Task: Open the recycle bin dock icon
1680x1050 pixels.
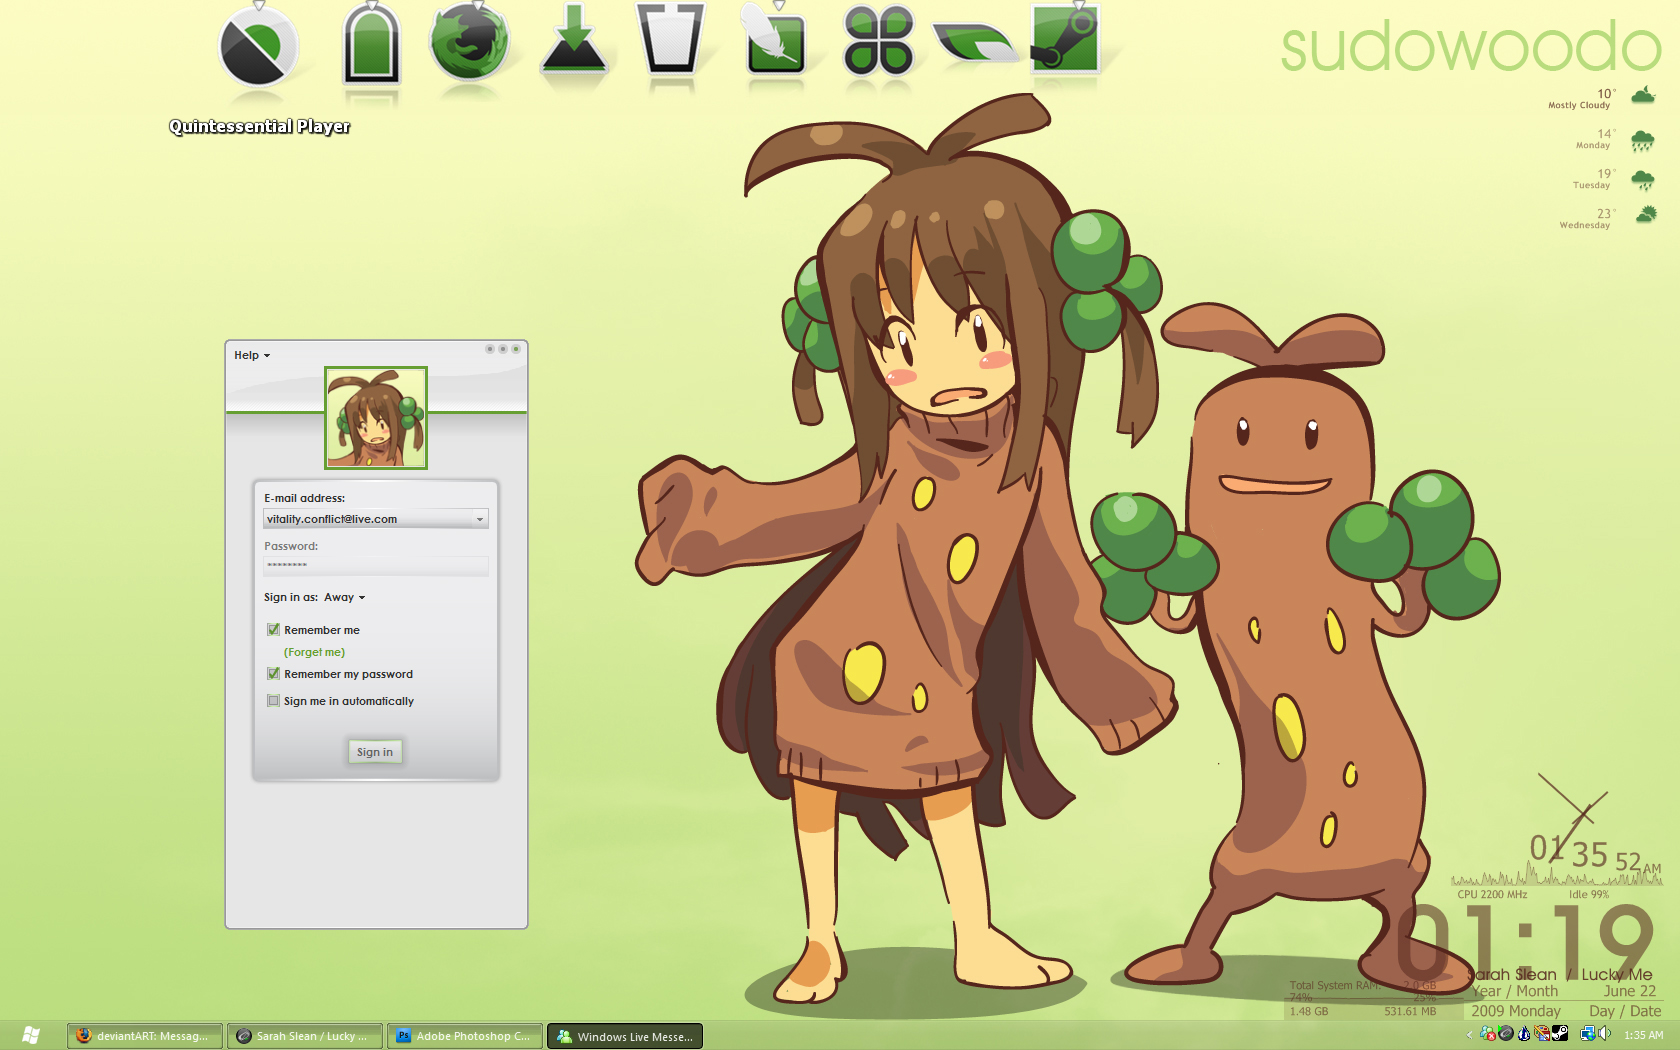Action: (x=672, y=40)
